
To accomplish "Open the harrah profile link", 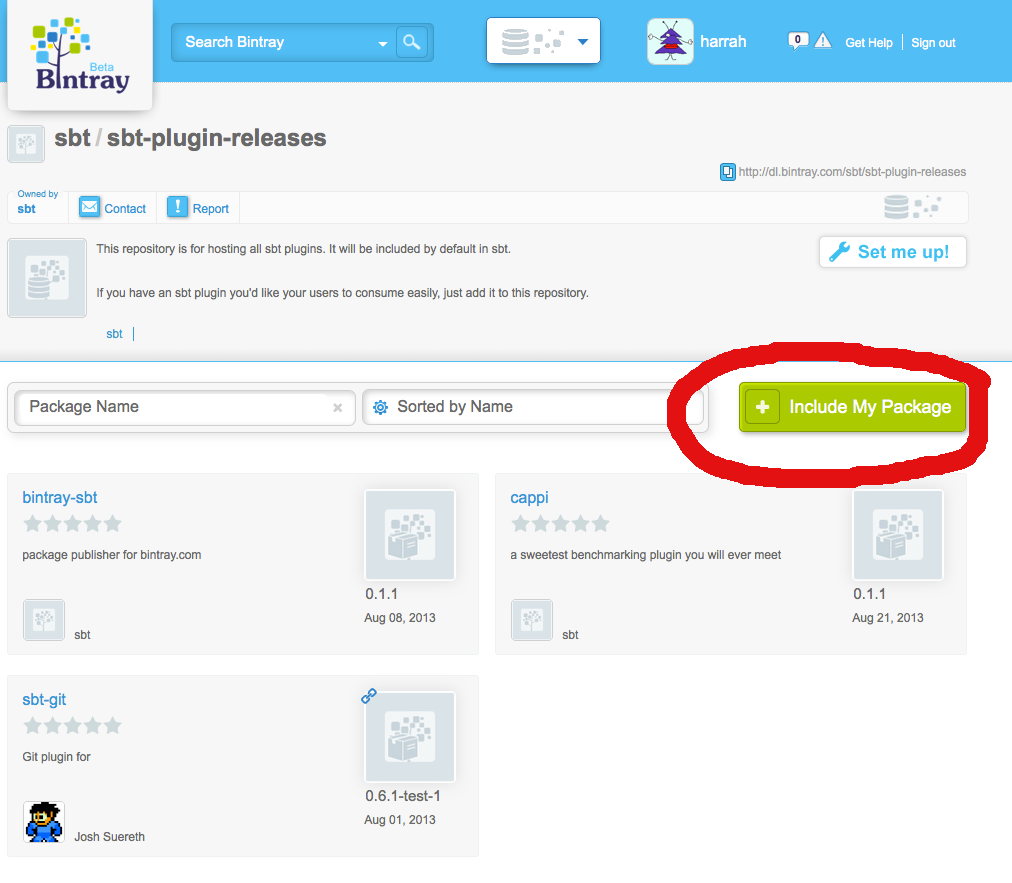I will point(723,42).
